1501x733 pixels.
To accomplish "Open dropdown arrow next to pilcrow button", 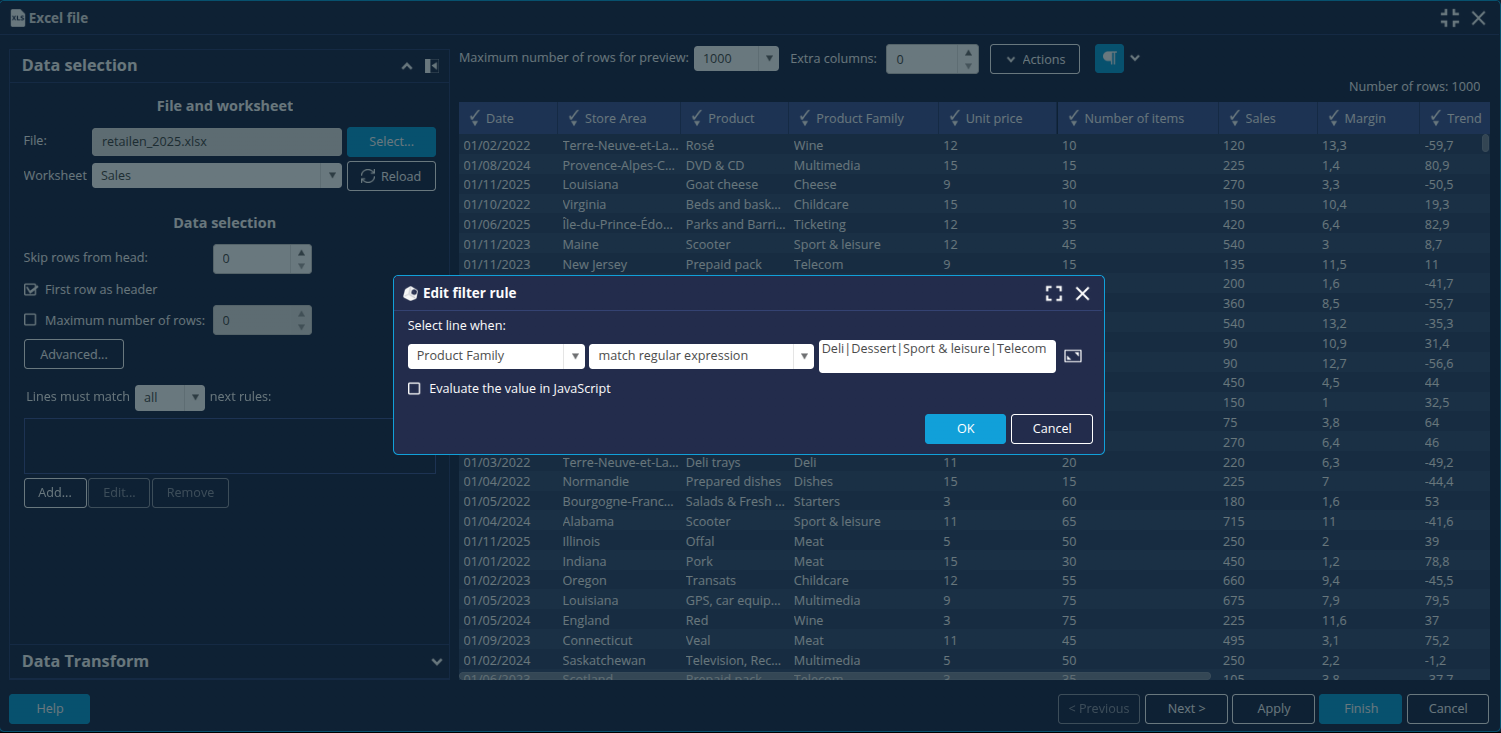I will pos(1134,58).
